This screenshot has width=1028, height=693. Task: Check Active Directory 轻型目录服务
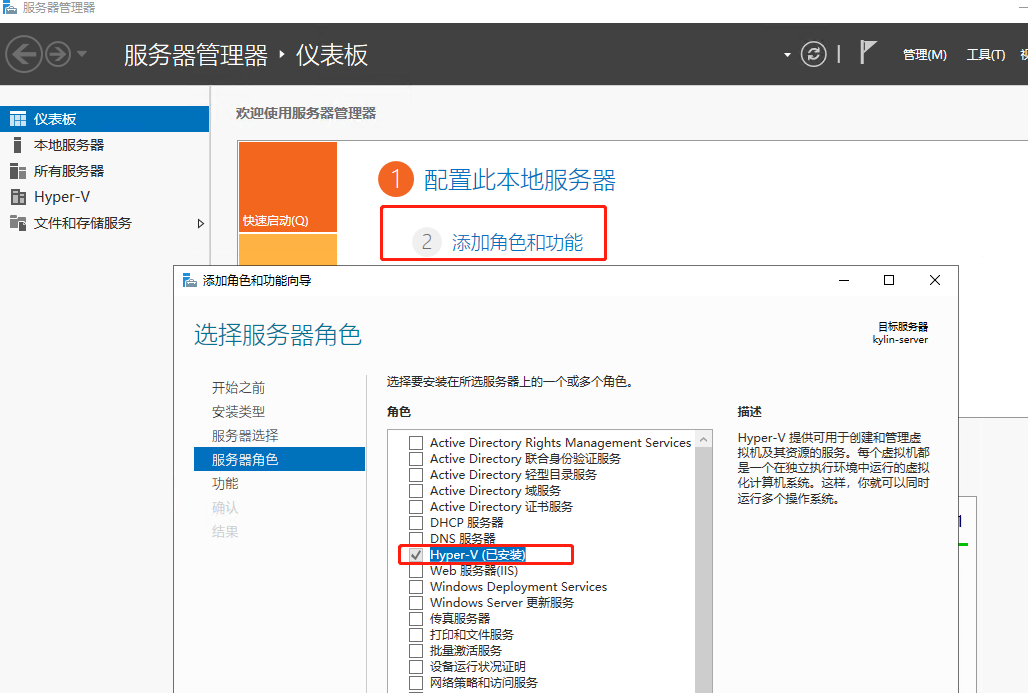pyautogui.click(x=416, y=475)
